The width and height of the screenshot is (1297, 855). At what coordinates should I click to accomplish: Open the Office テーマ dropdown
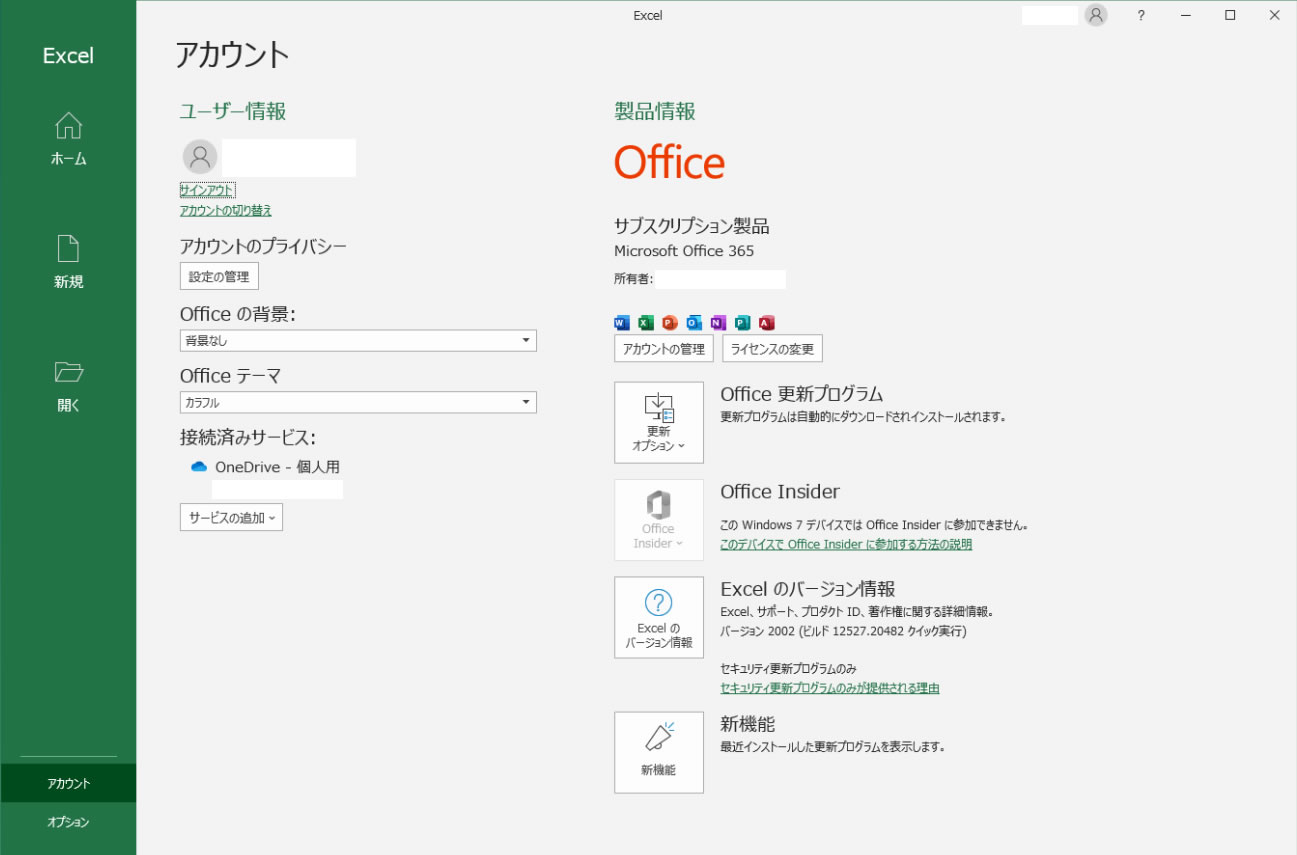tap(358, 402)
